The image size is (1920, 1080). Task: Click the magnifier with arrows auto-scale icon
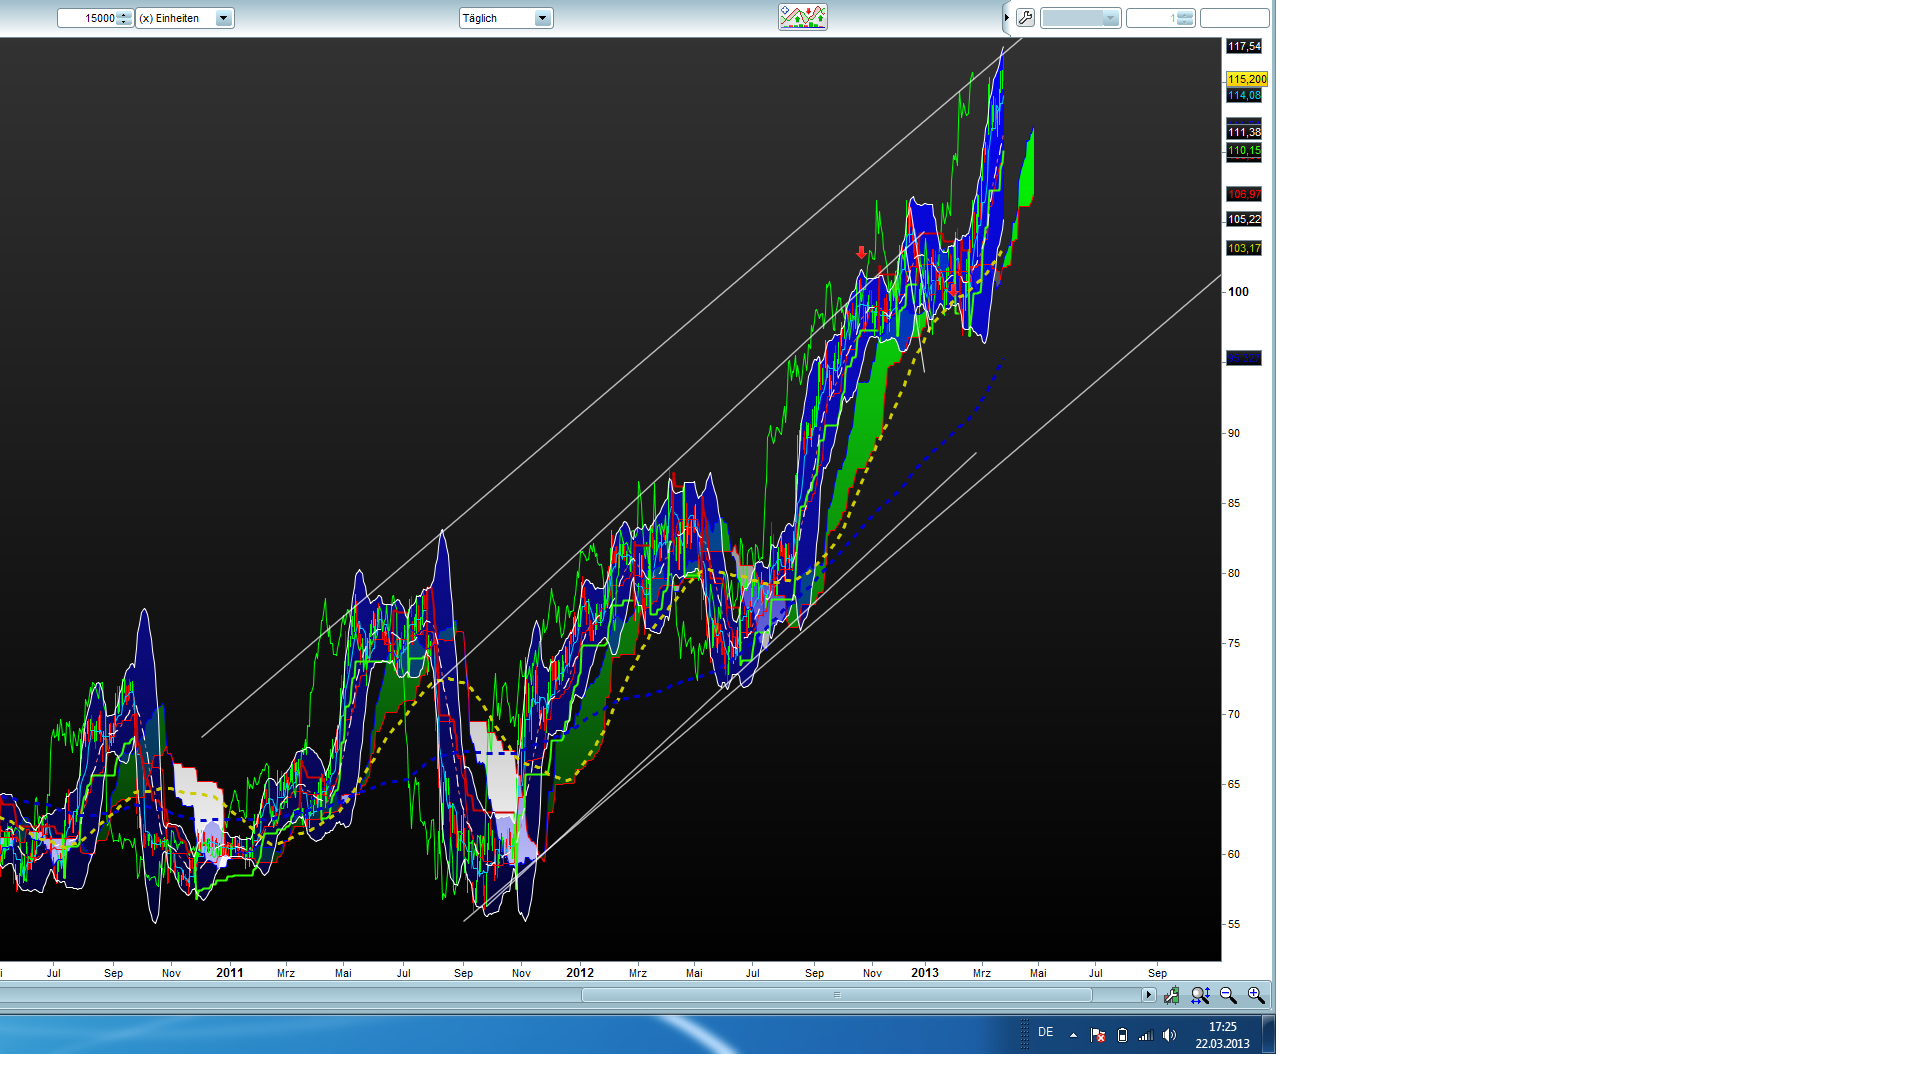pos(1199,995)
